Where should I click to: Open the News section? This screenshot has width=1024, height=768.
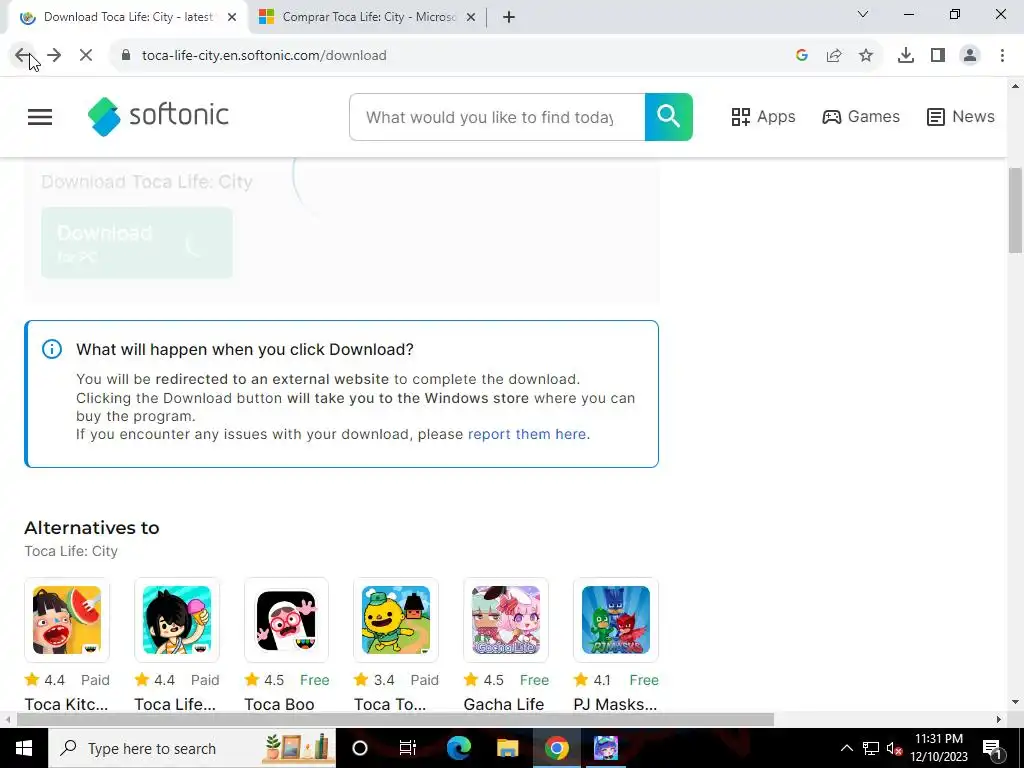[961, 117]
